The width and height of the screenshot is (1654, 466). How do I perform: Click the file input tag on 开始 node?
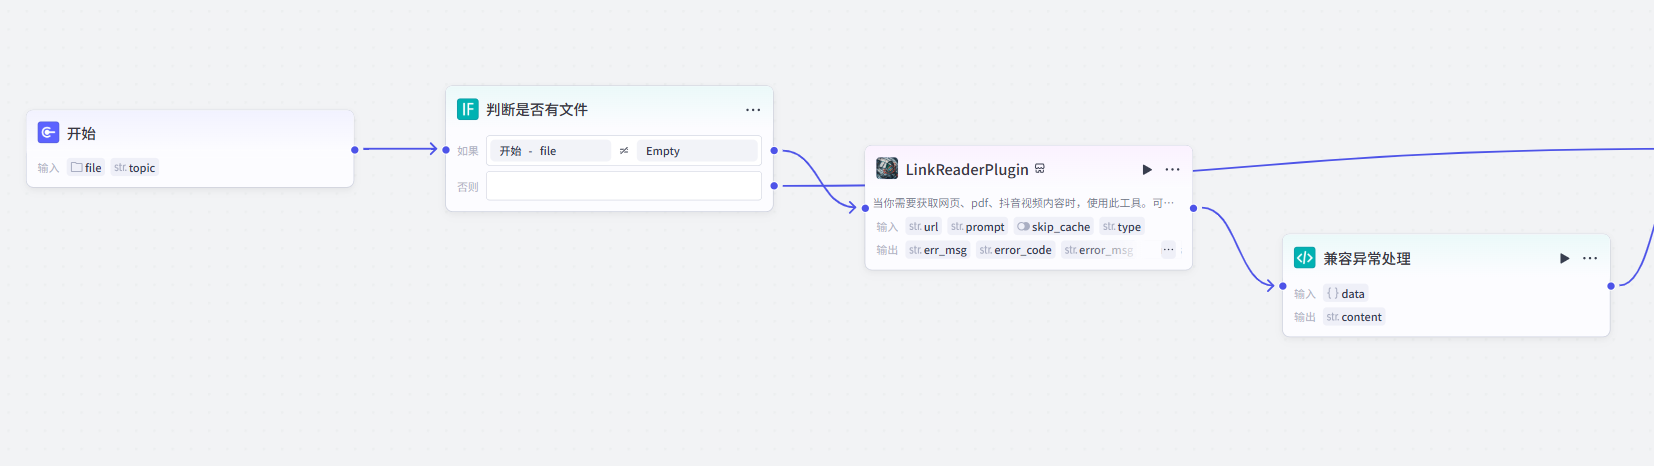click(86, 168)
